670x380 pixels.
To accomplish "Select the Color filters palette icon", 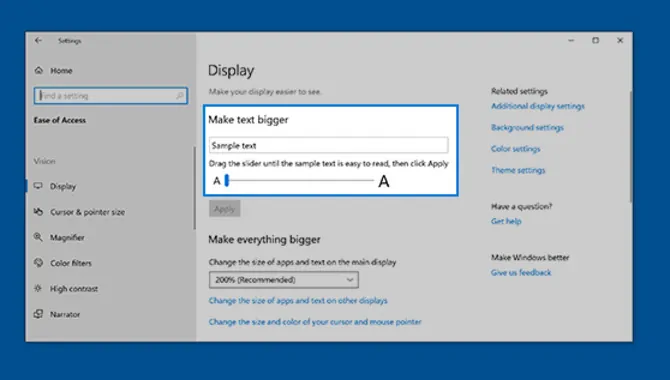I will [38, 262].
